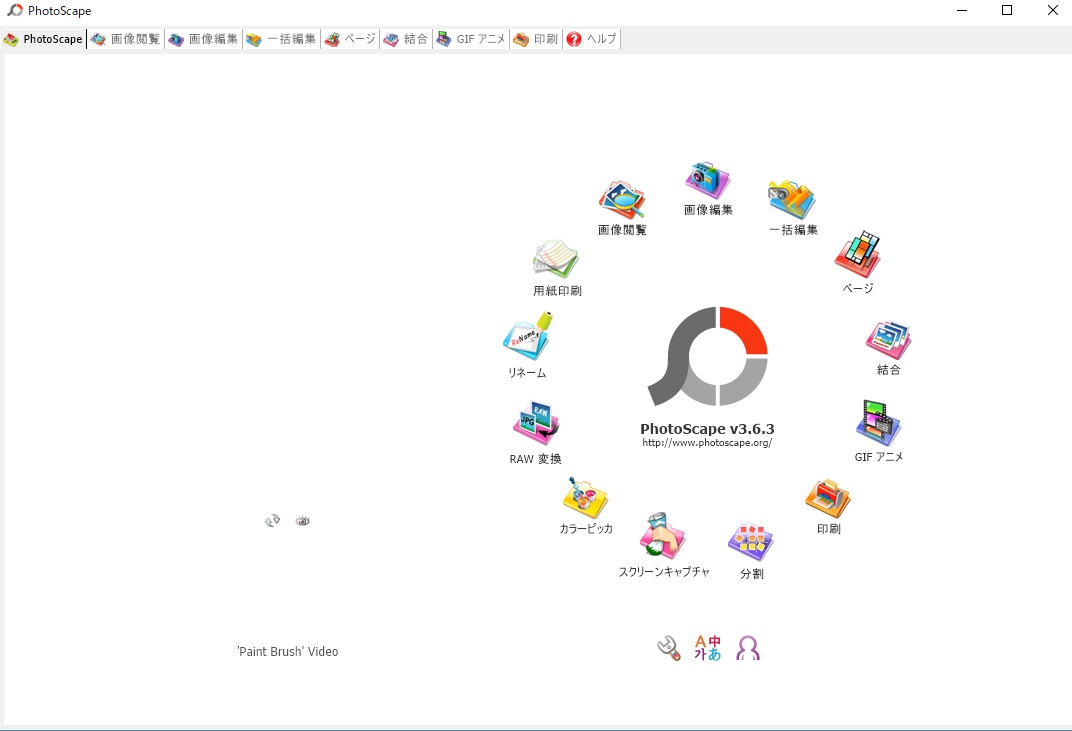
Task: Open the 画像閲覧 viewer icon in circle
Action: click(622, 200)
